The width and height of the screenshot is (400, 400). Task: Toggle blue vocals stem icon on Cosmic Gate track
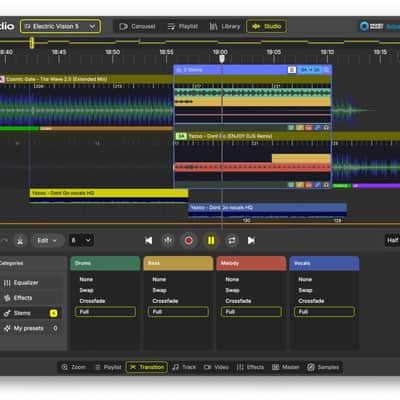pyautogui.click(x=317, y=127)
